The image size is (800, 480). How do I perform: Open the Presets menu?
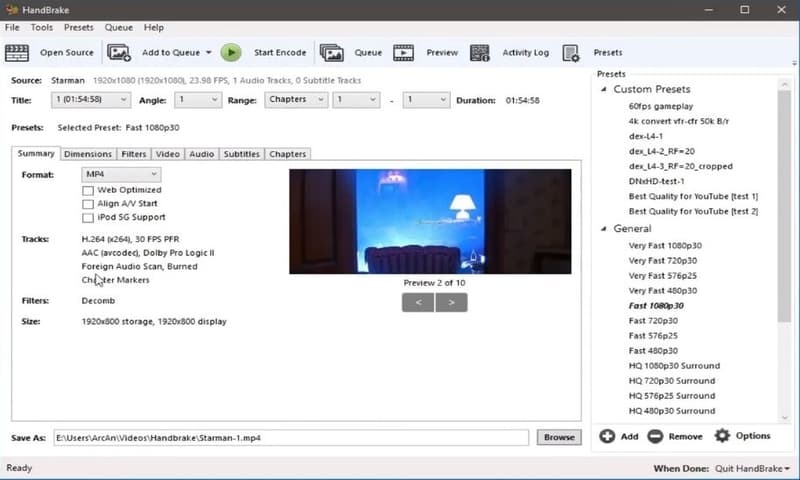point(79,28)
